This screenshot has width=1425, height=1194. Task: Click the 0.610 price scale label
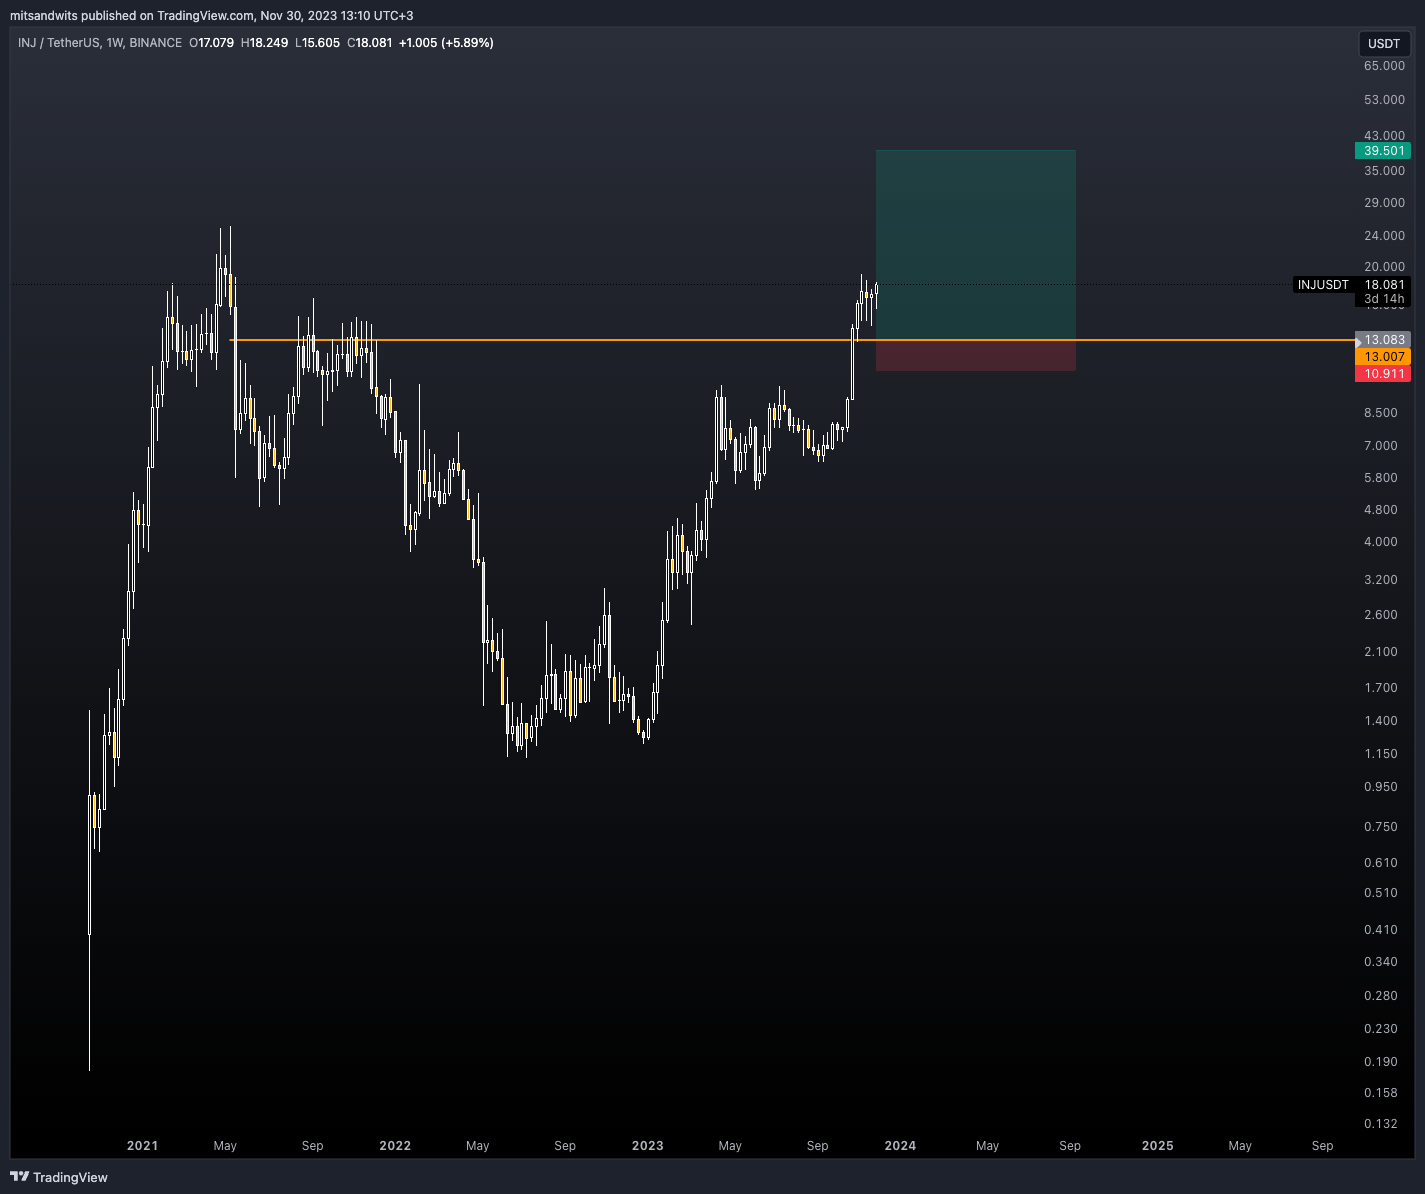[x=1381, y=863]
